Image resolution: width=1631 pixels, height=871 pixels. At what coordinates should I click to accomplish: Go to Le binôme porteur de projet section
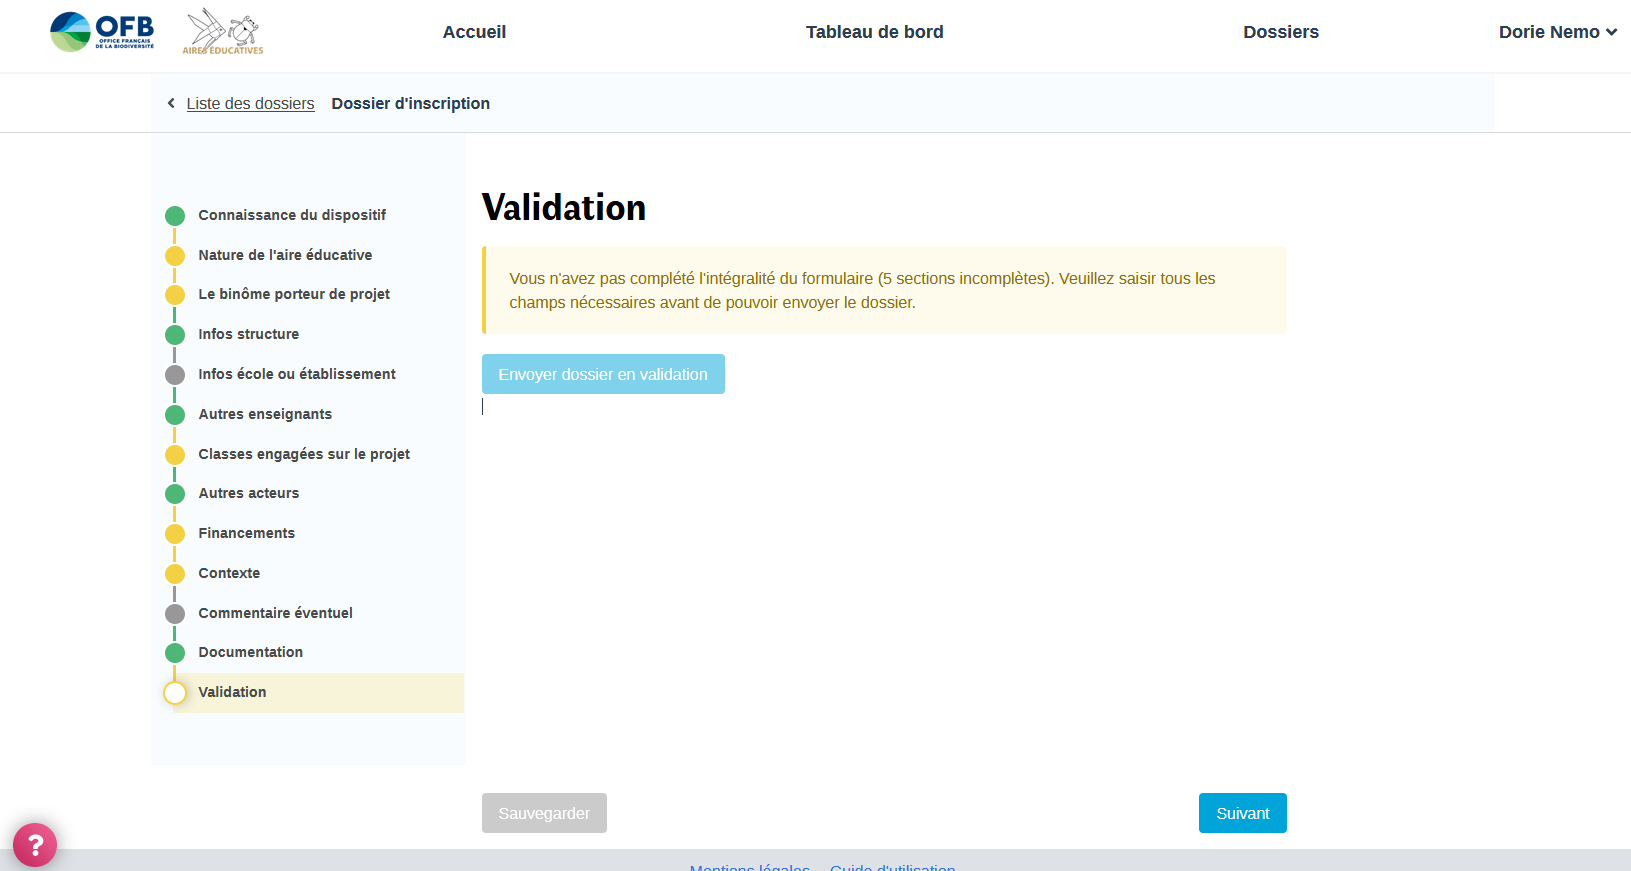(x=294, y=294)
